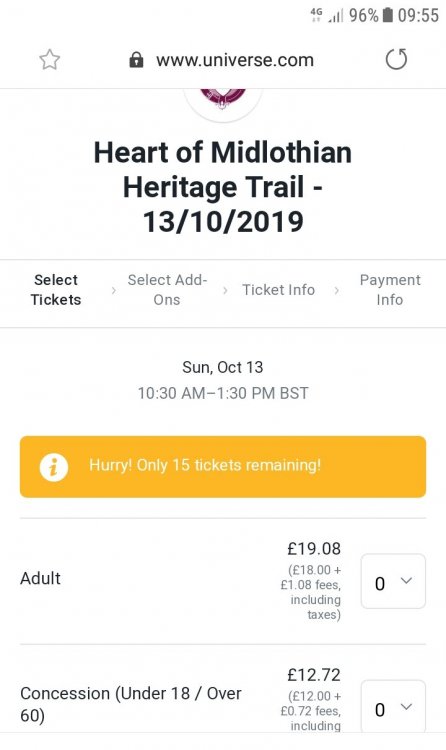Go to the Ticket Info step

(x=279, y=290)
